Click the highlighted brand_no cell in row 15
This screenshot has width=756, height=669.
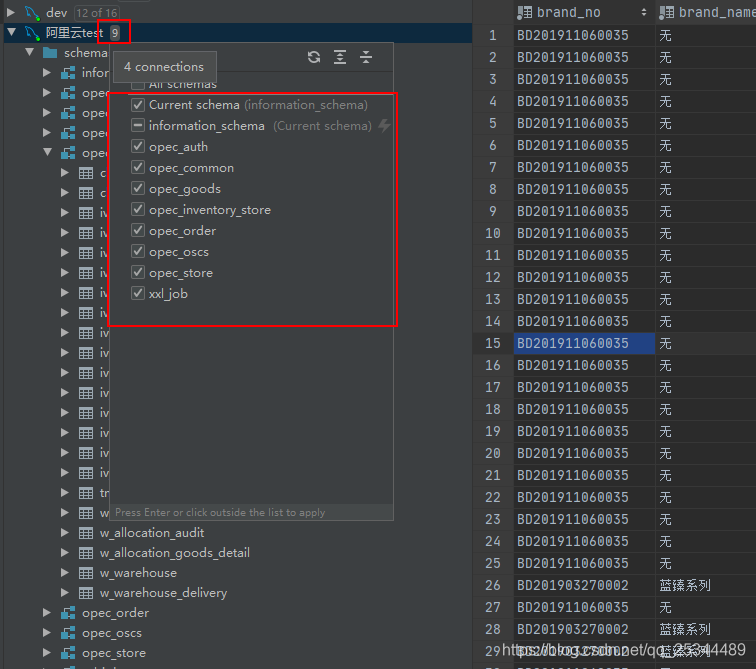coord(584,344)
